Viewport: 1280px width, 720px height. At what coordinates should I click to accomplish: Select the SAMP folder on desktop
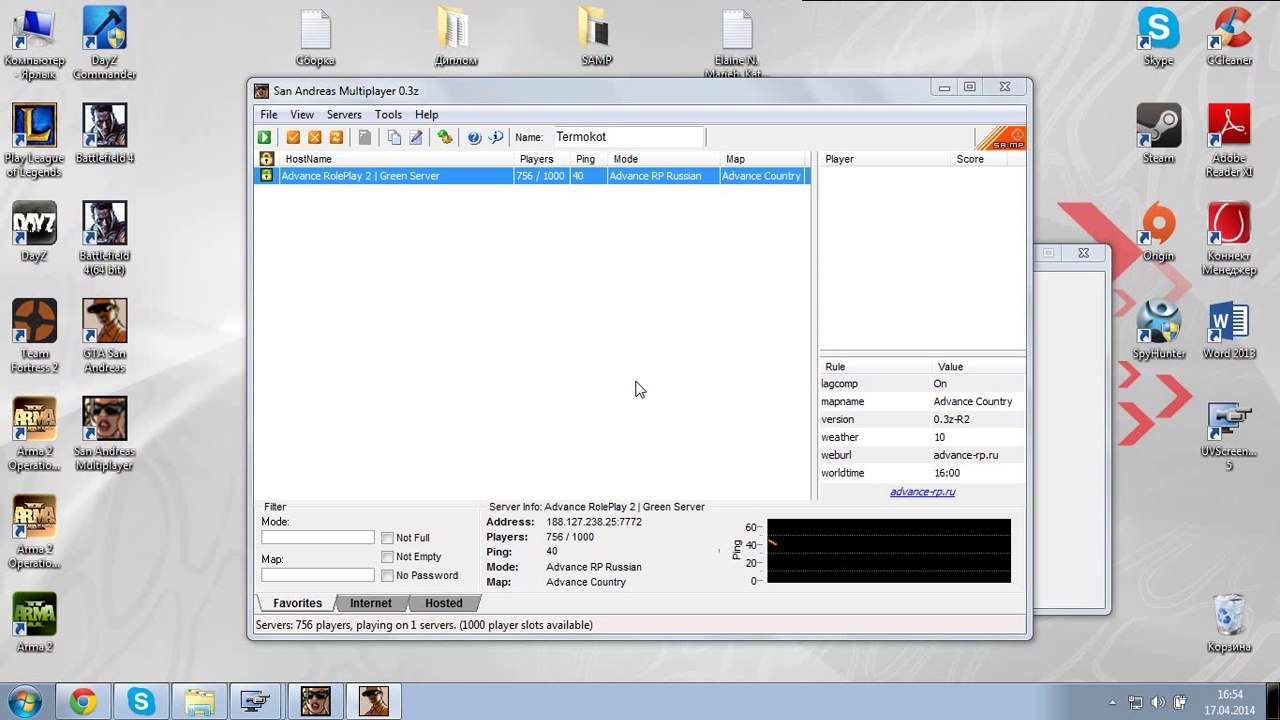[597, 37]
